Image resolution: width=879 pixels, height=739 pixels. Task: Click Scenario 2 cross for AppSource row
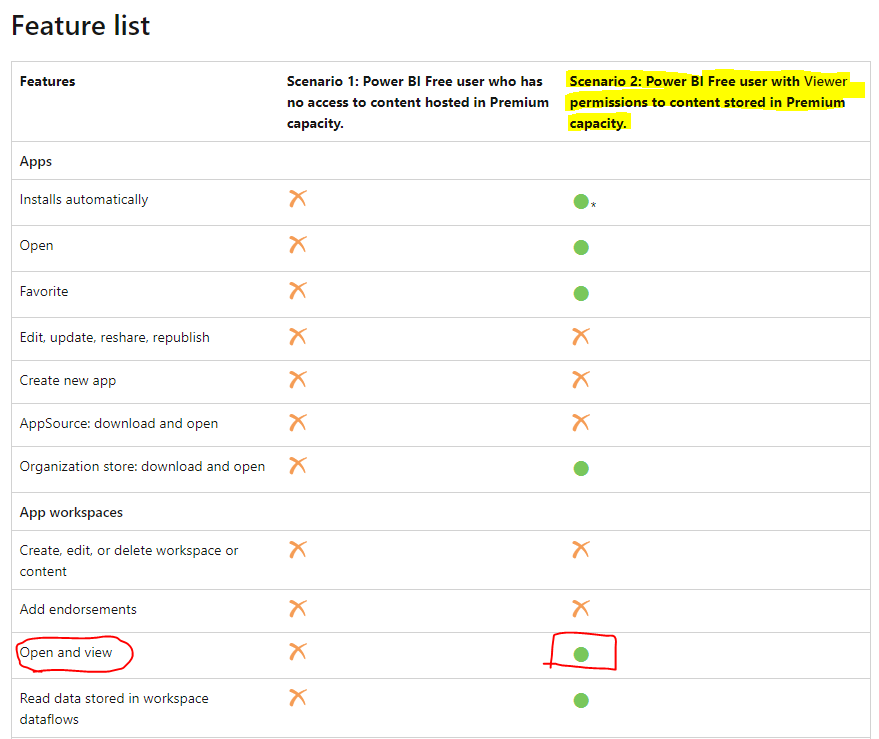581,423
